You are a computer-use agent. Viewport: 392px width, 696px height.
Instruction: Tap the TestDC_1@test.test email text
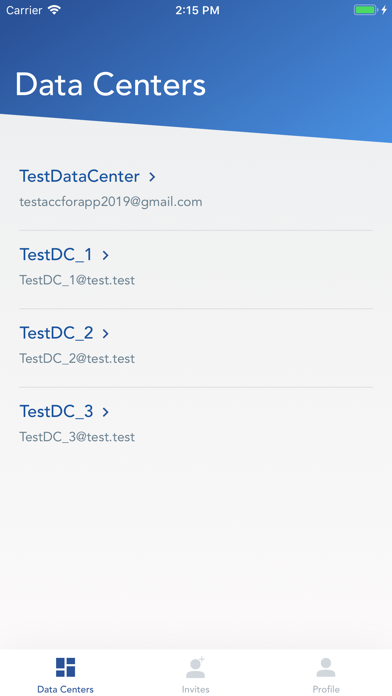(77, 280)
